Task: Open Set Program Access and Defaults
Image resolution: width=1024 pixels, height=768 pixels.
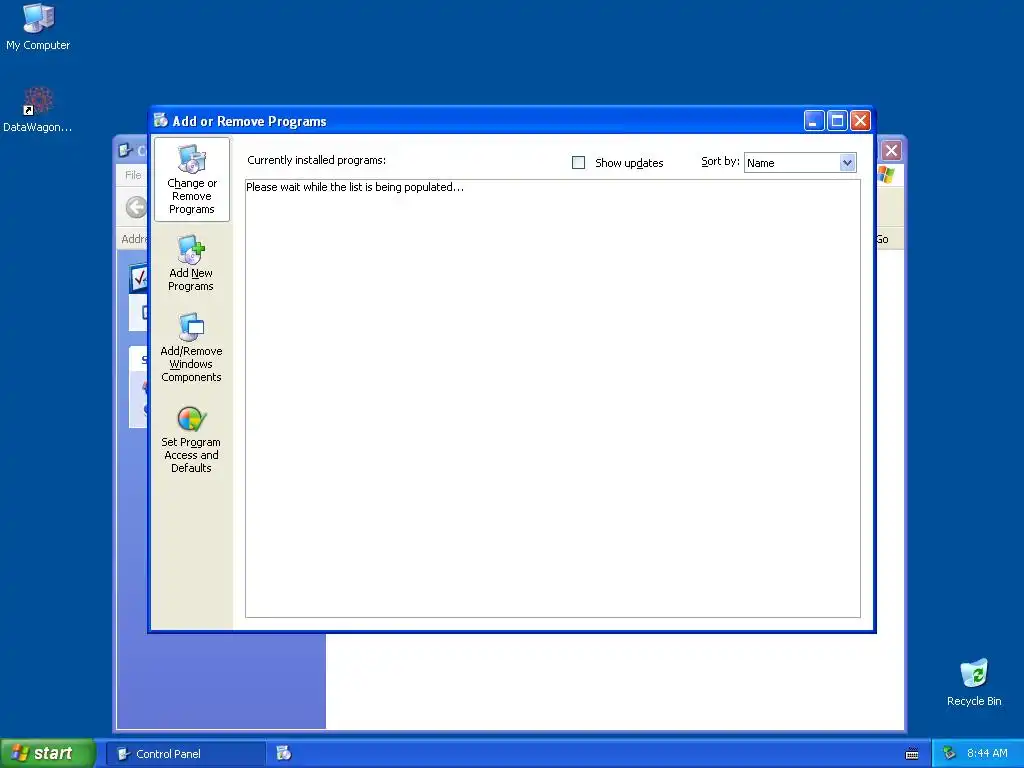Action: point(191,440)
